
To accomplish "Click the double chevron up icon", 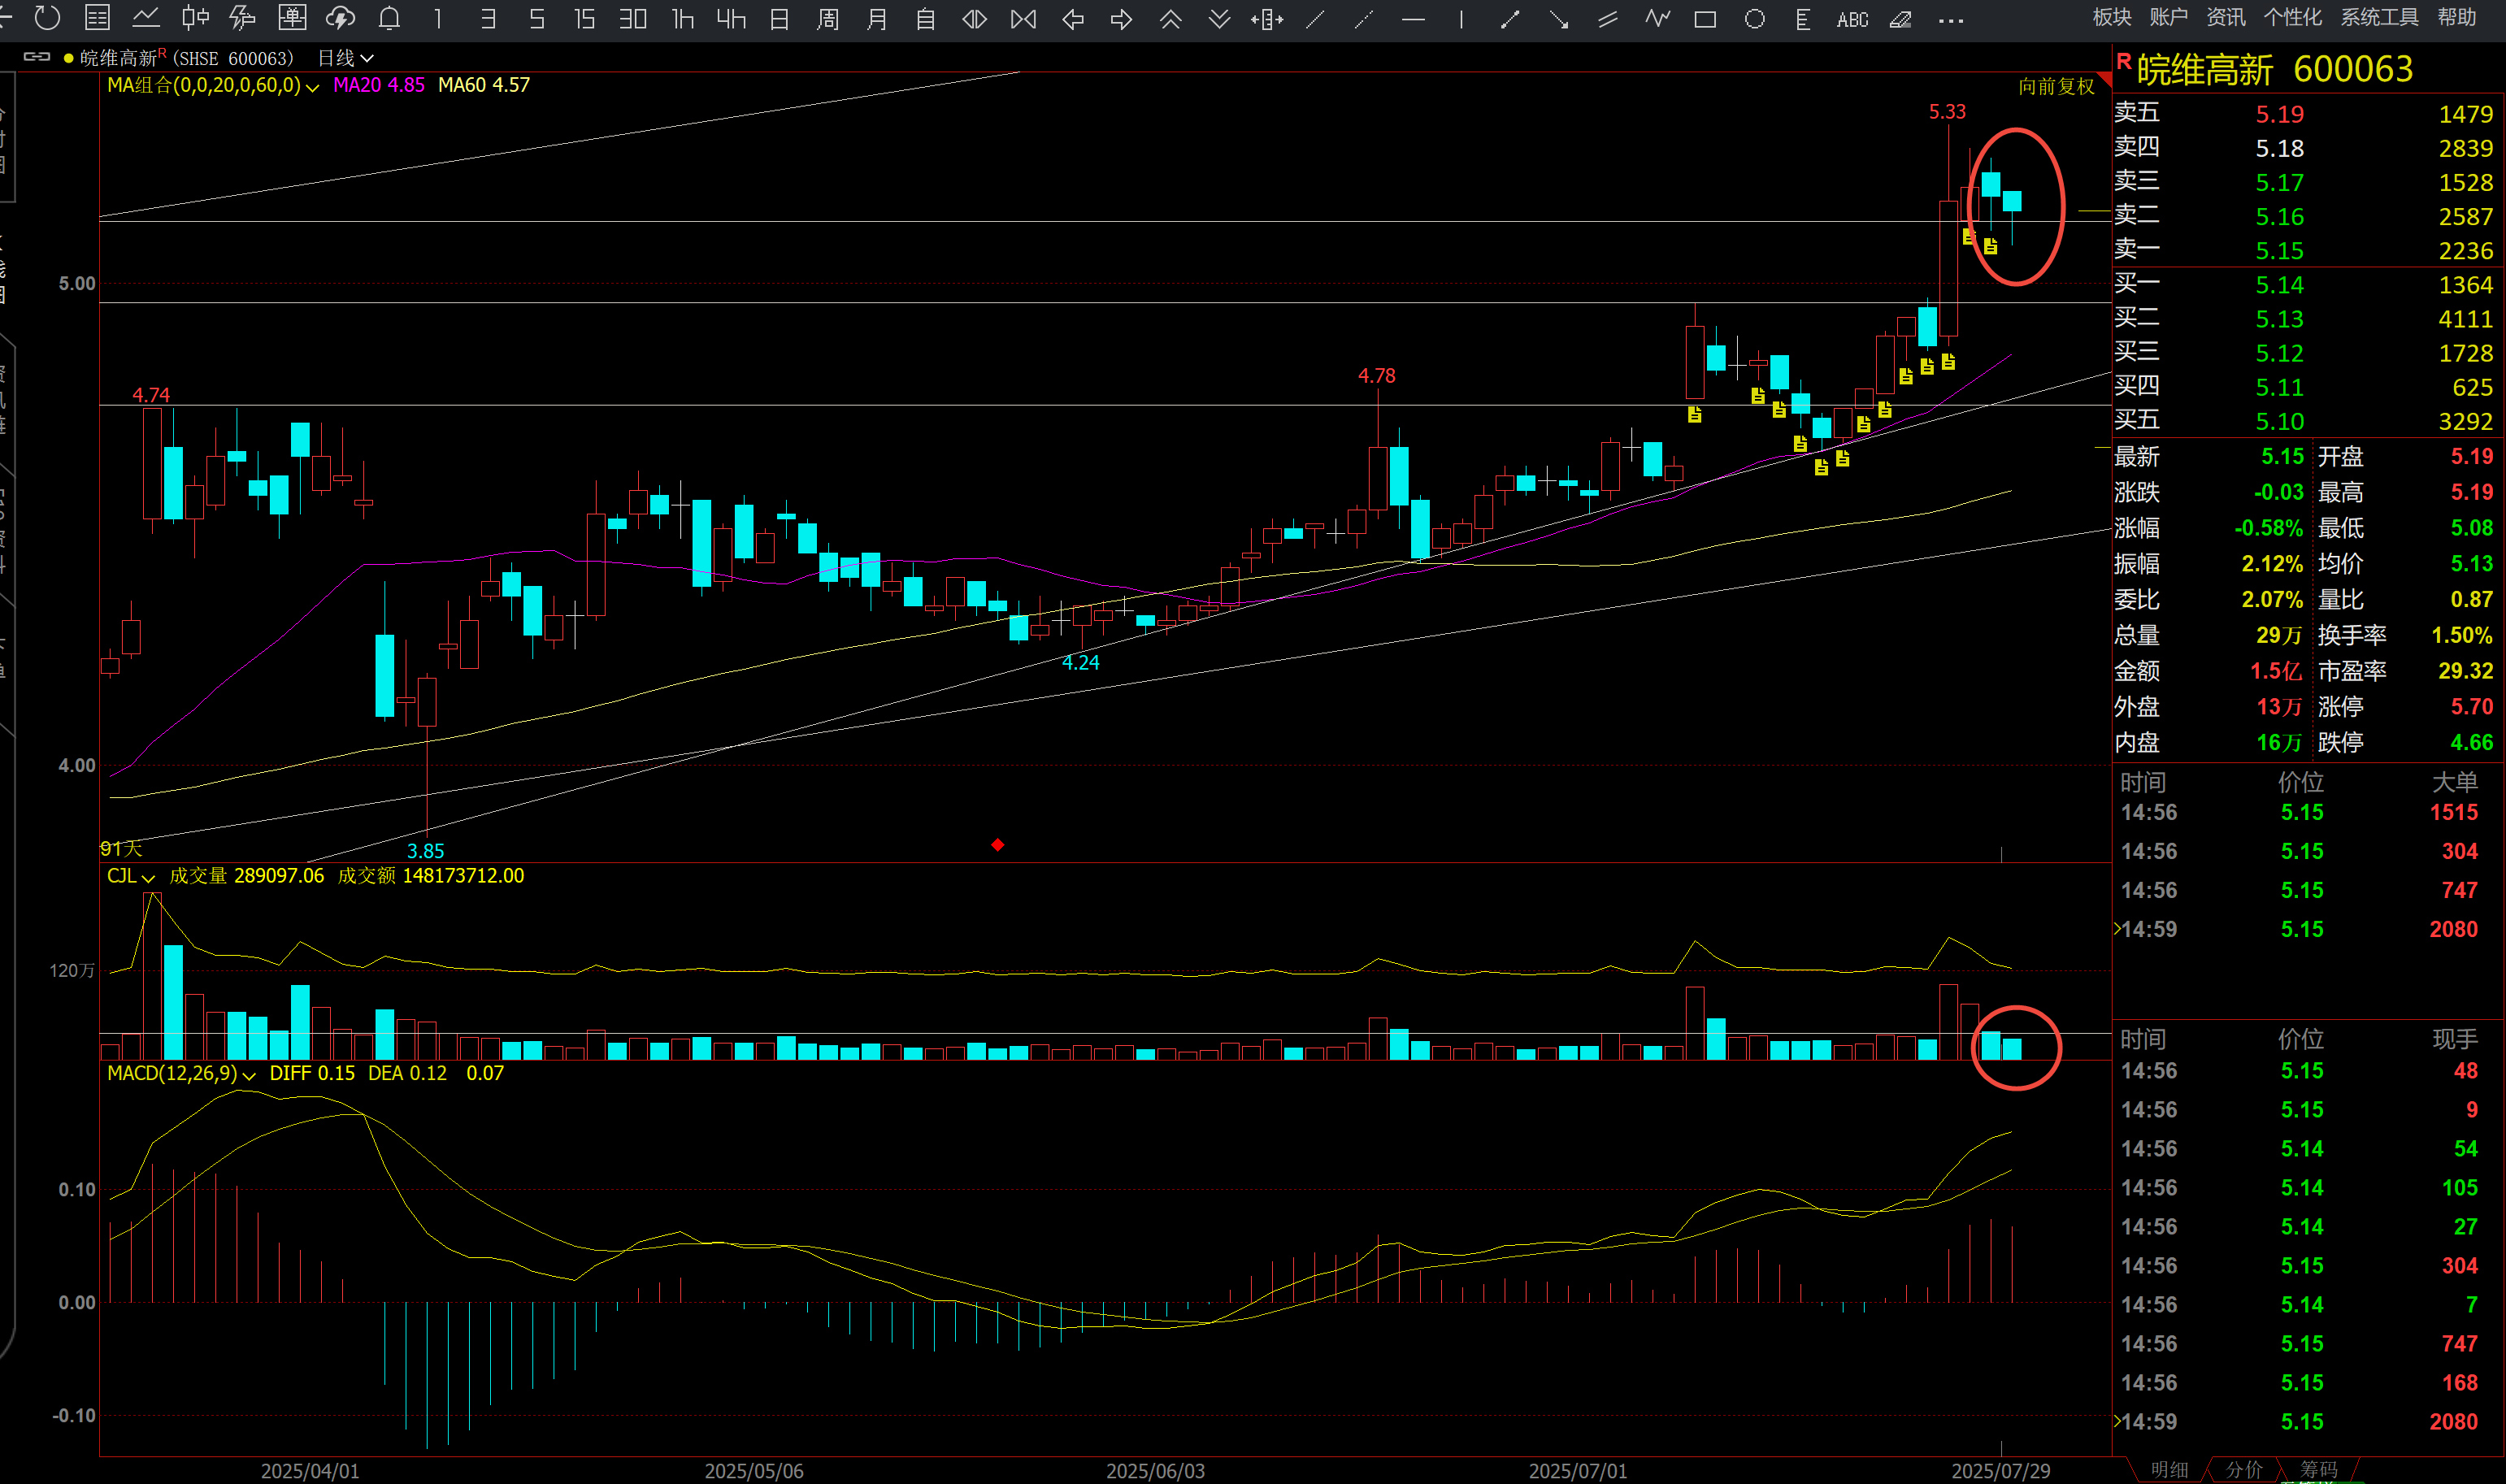I will pos(1170,19).
